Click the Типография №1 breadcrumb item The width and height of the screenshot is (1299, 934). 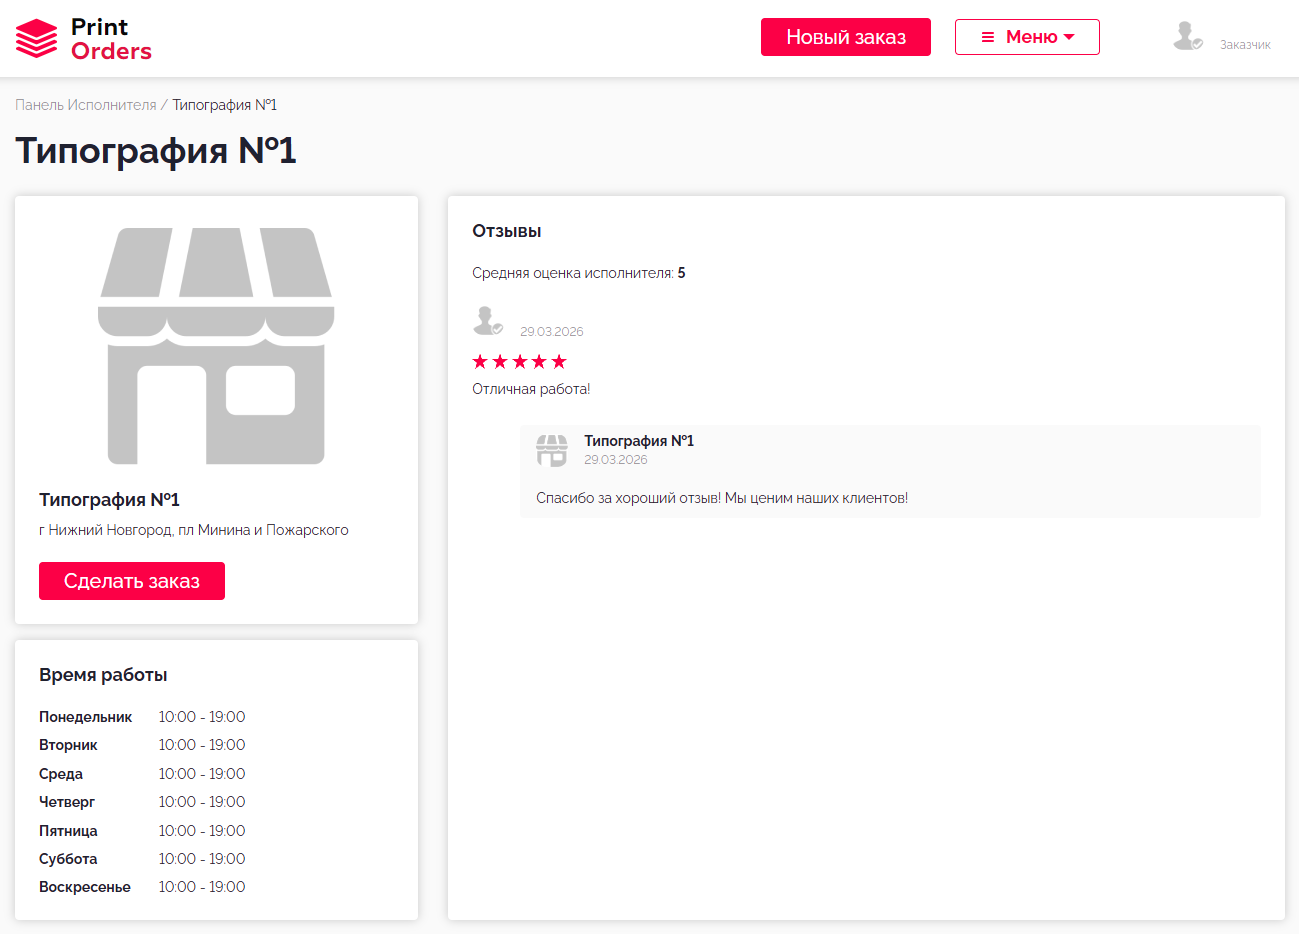tap(224, 105)
